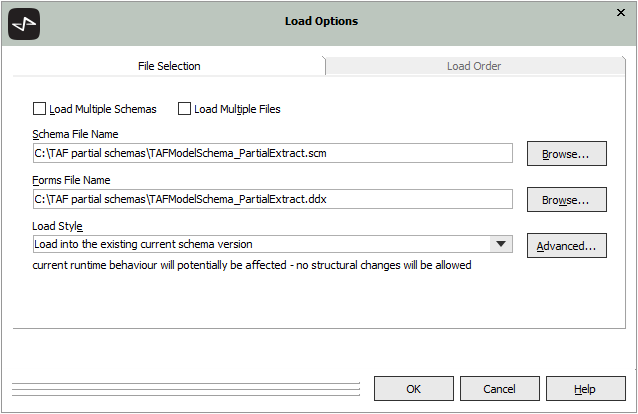Open the Load Order tab
This screenshot has width=638, height=414.
[x=474, y=66]
